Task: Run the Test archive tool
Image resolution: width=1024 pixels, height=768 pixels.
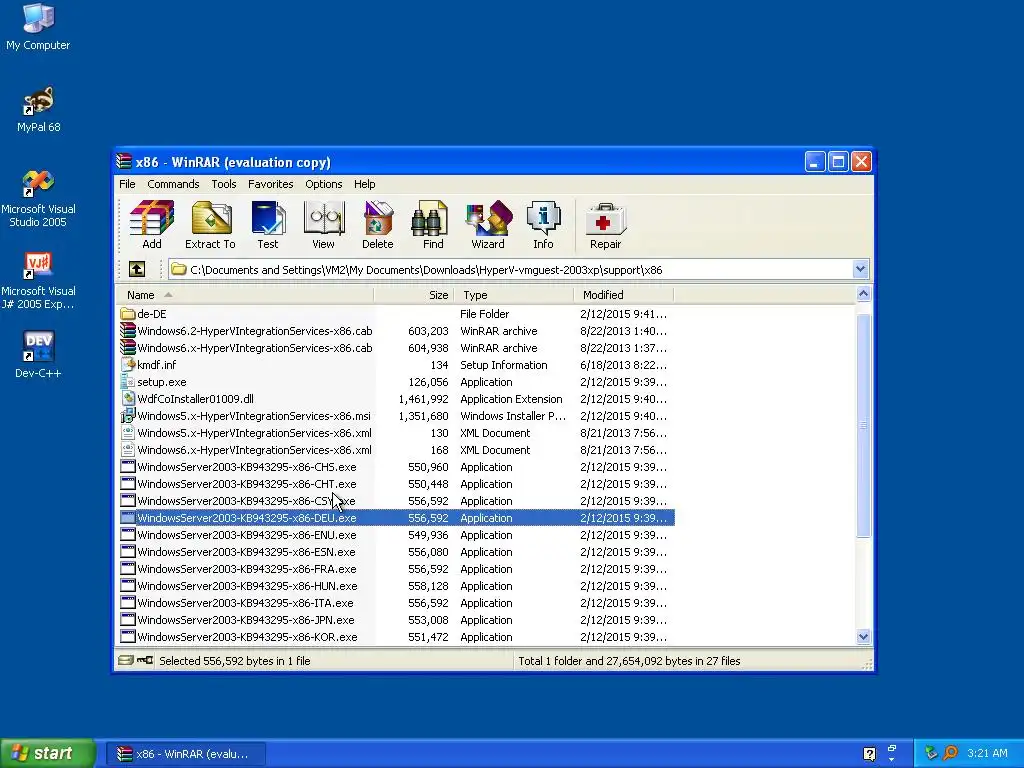Action: pyautogui.click(x=267, y=225)
